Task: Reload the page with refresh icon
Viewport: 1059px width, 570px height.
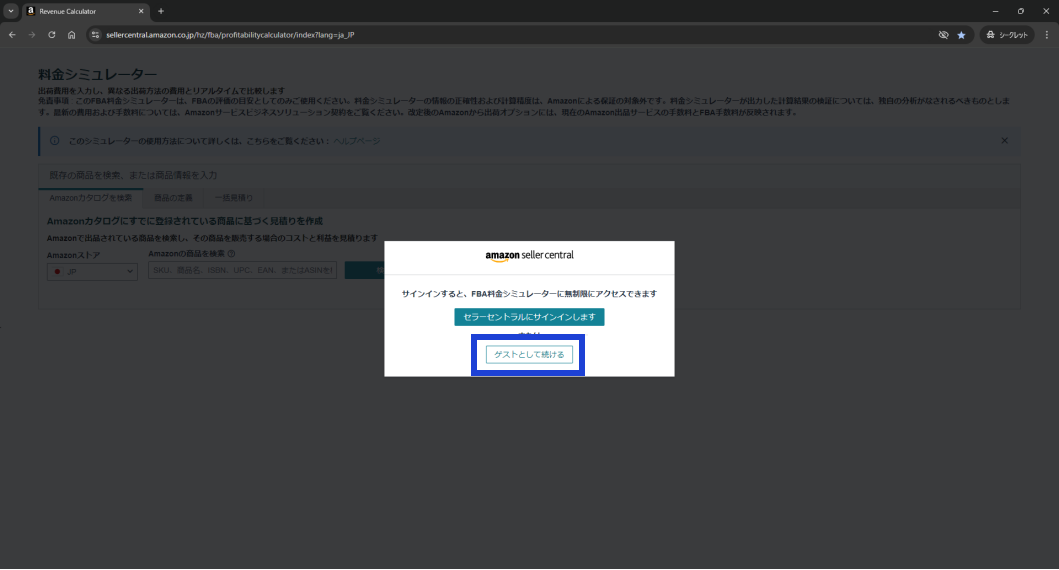Action: (x=51, y=34)
